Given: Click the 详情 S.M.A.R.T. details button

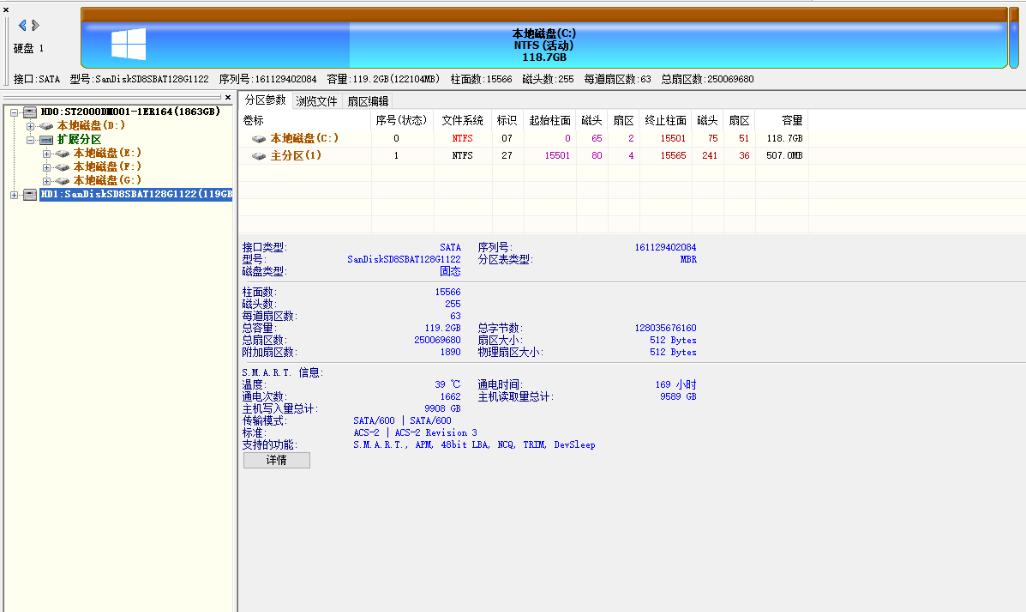Looking at the screenshot, I should coord(276,460).
